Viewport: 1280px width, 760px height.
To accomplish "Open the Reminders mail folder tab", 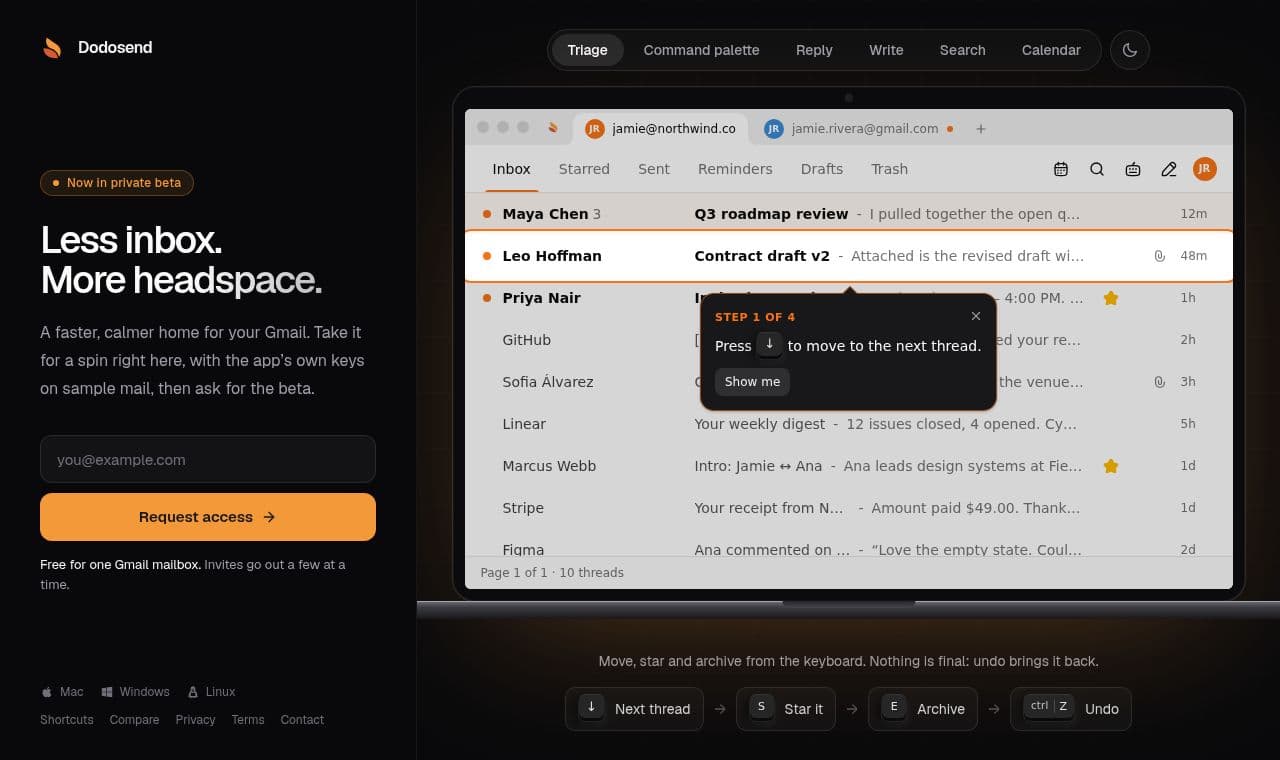I will click(735, 169).
